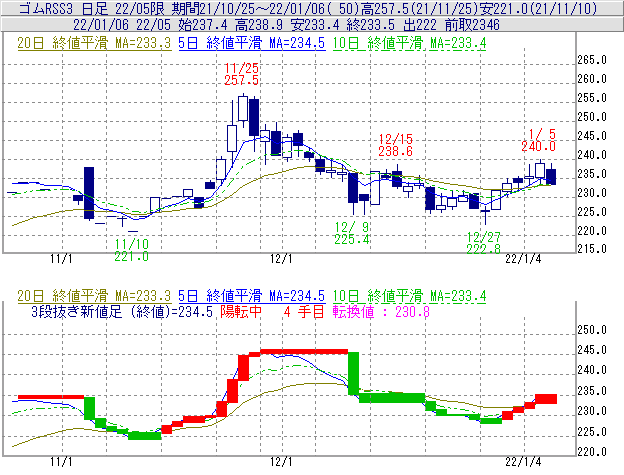Click the 11/25 257.5 high label
This screenshot has width=624, height=475.
(x=241, y=74)
